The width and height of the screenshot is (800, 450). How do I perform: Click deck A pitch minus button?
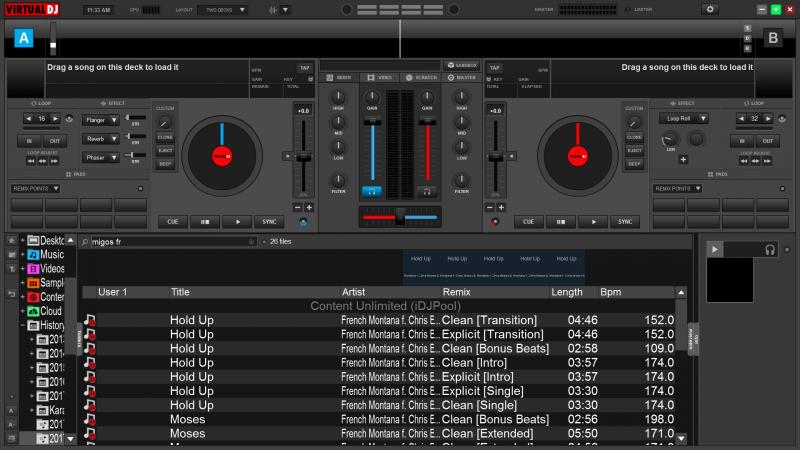297,208
